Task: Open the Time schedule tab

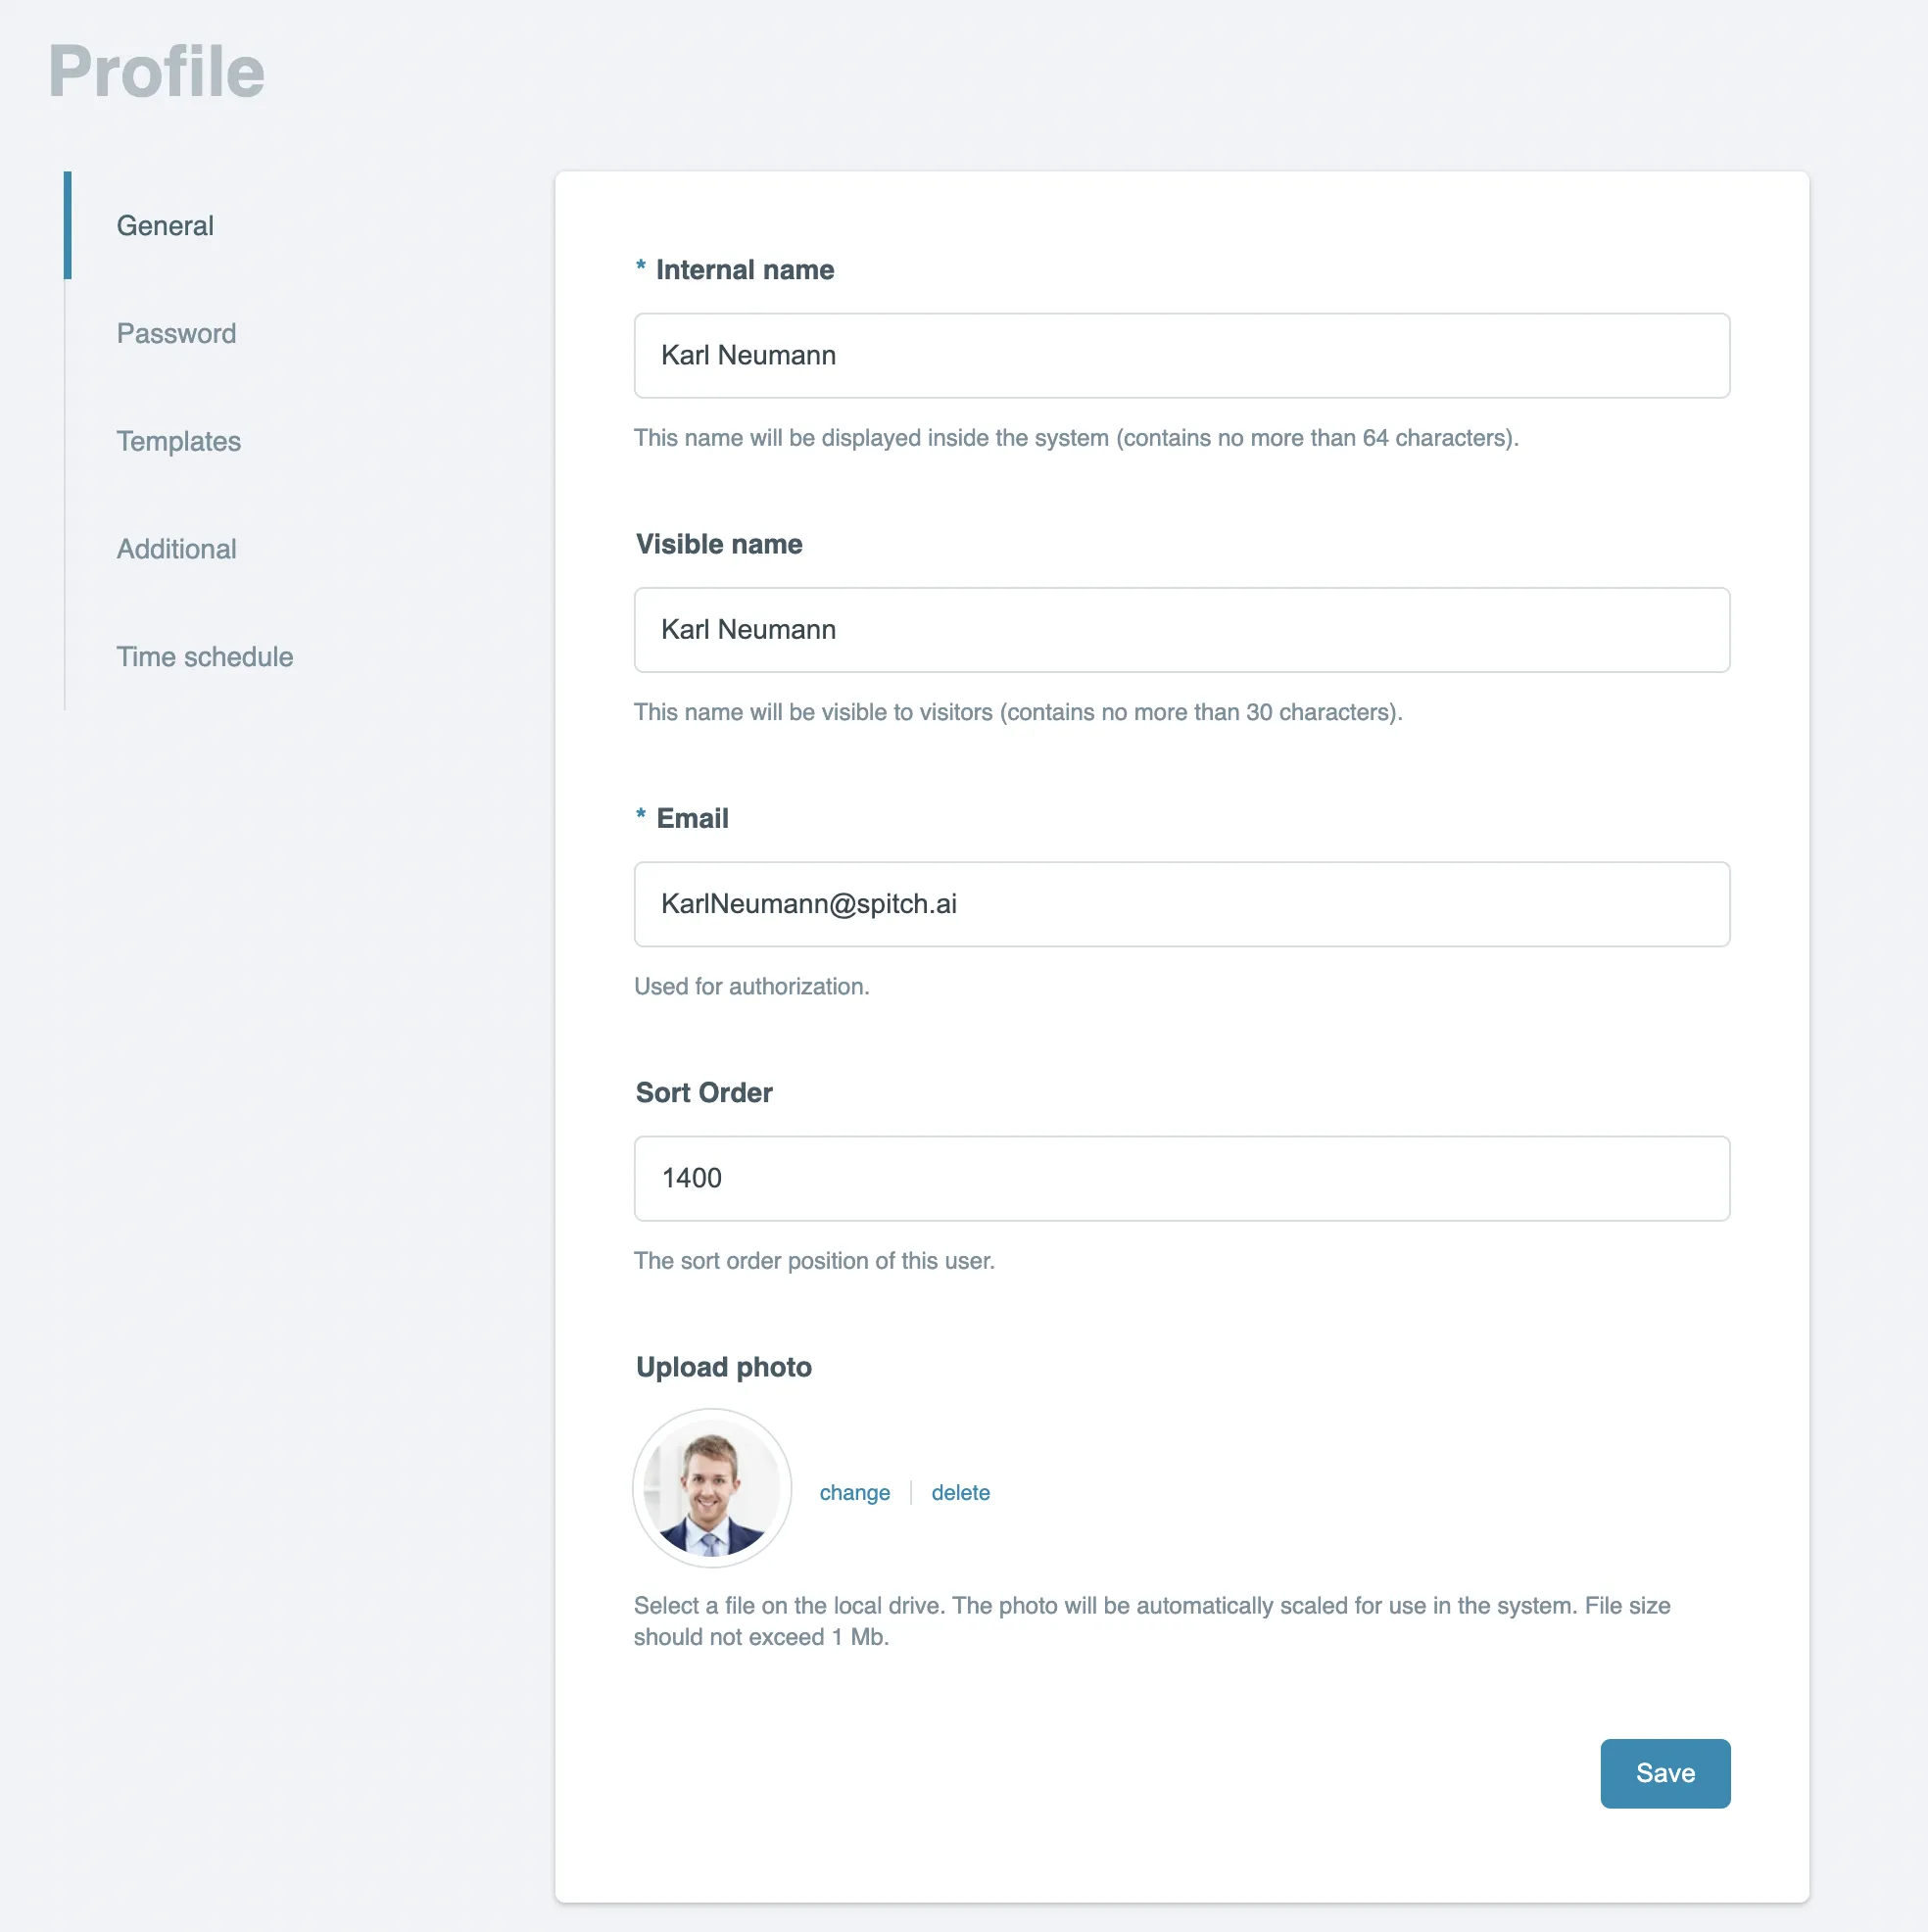Action: coord(205,658)
